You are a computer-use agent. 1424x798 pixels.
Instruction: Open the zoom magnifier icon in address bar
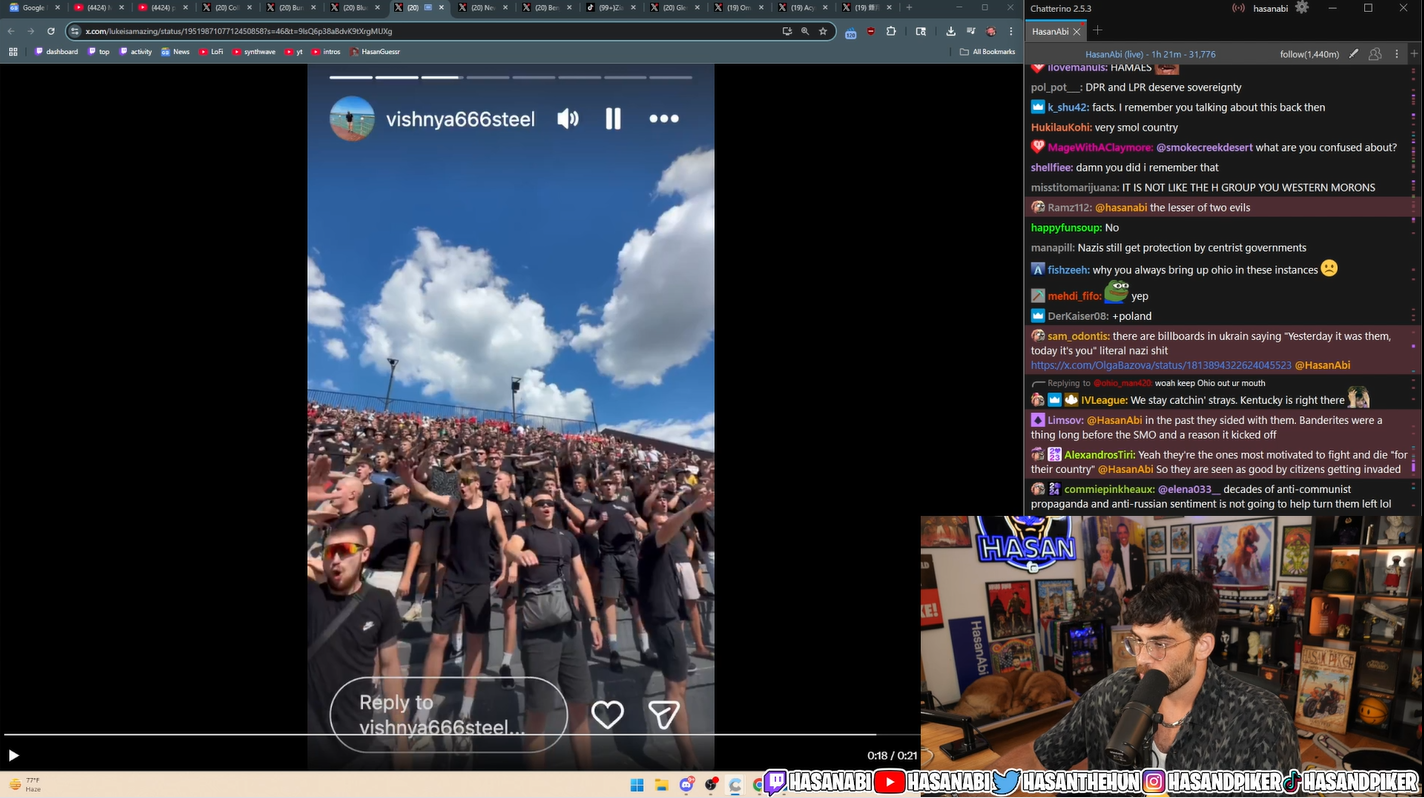coord(805,31)
